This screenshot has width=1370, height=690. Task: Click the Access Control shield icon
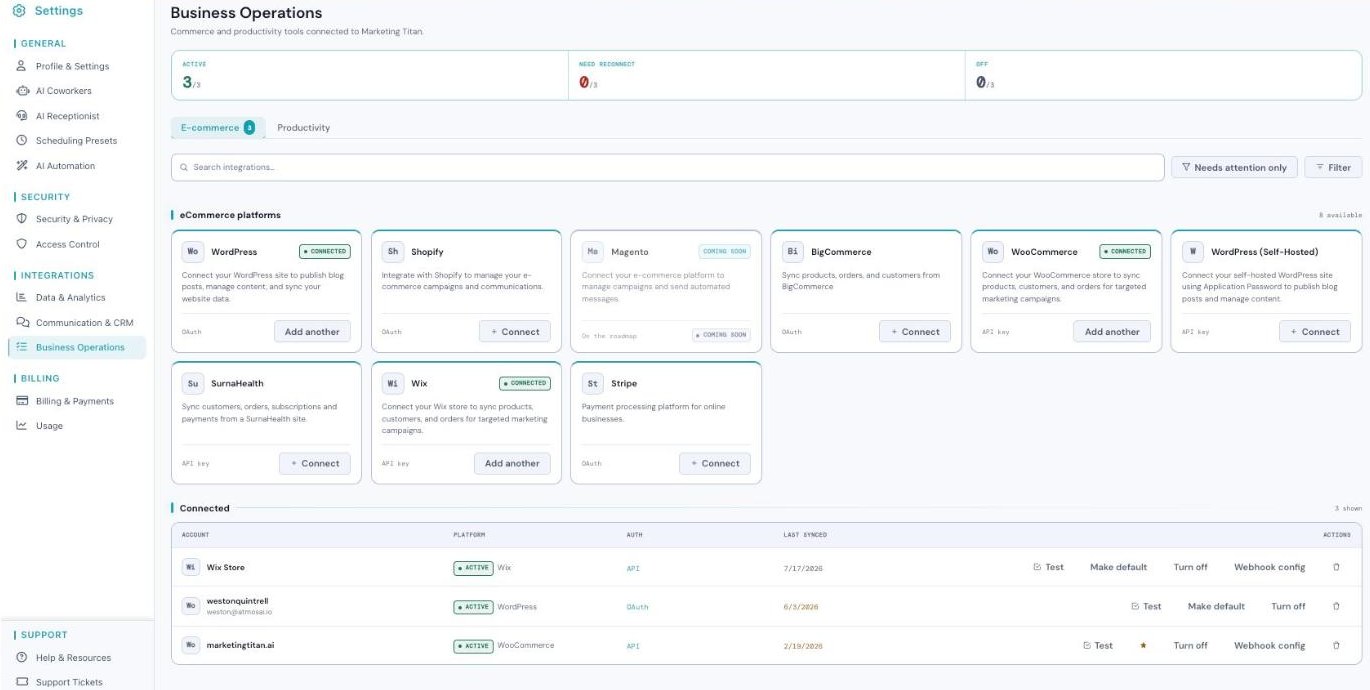point(22,244)
